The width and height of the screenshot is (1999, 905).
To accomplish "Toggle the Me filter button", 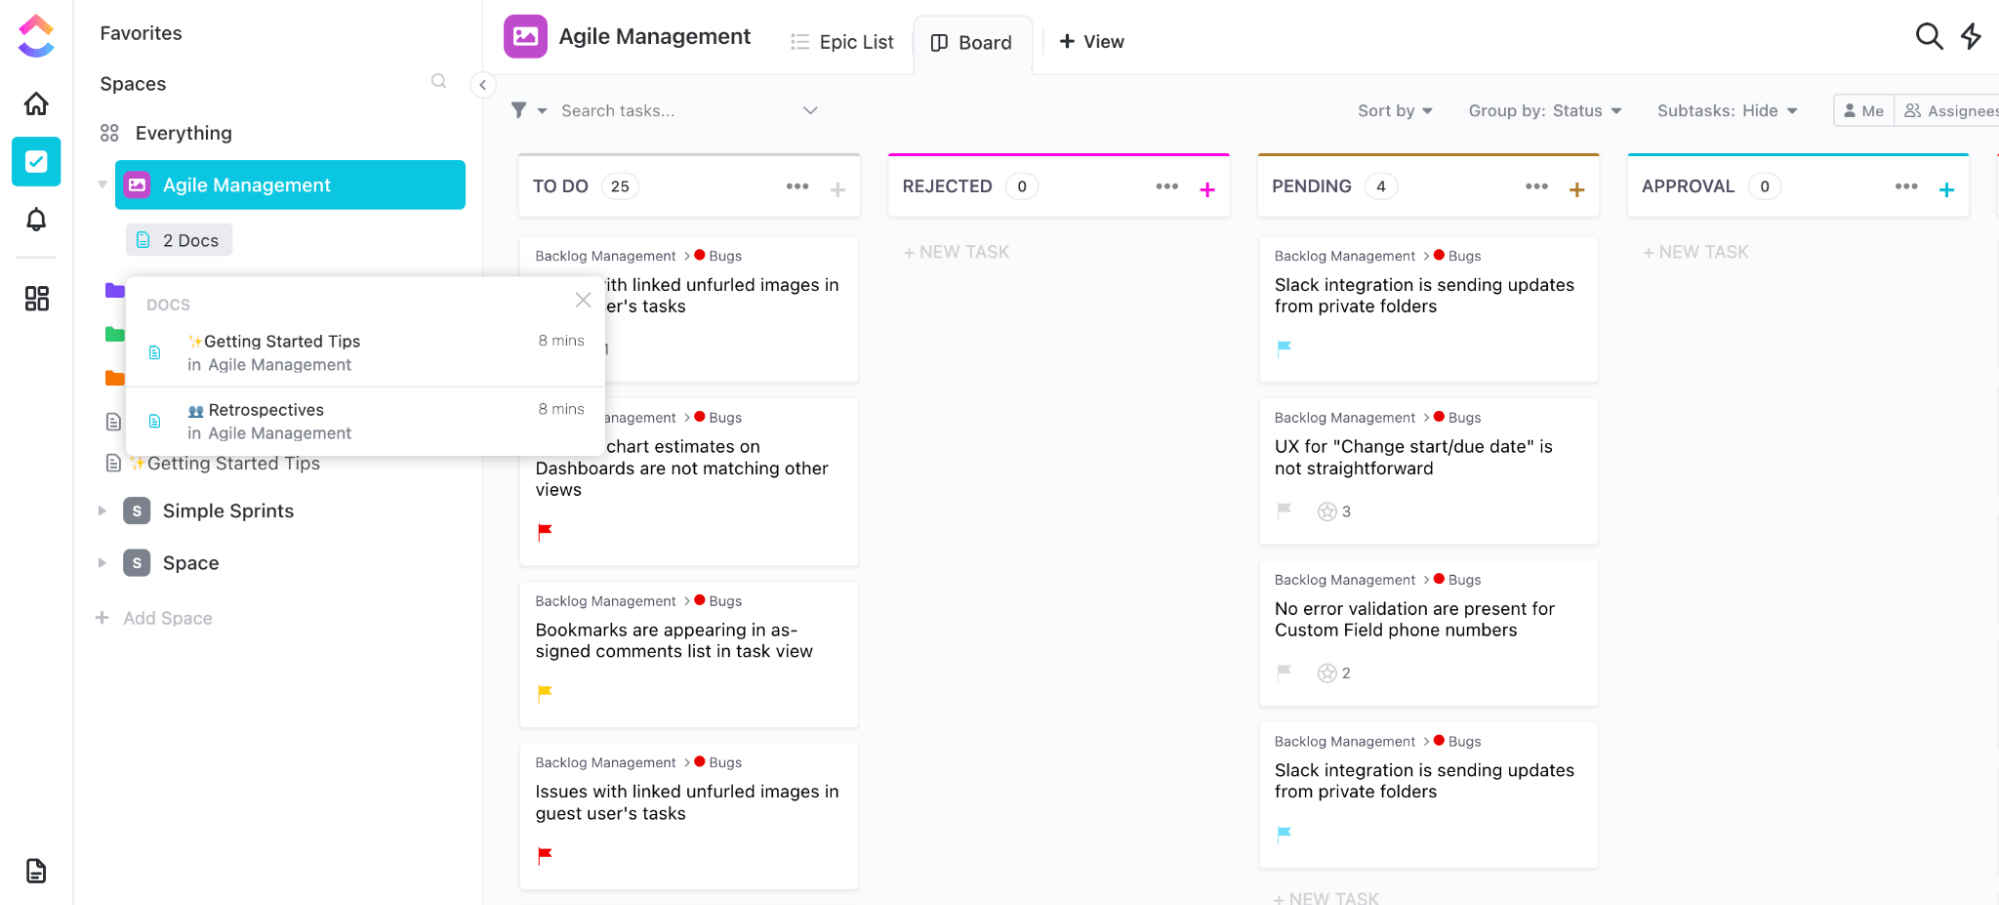I will 1863,111.
